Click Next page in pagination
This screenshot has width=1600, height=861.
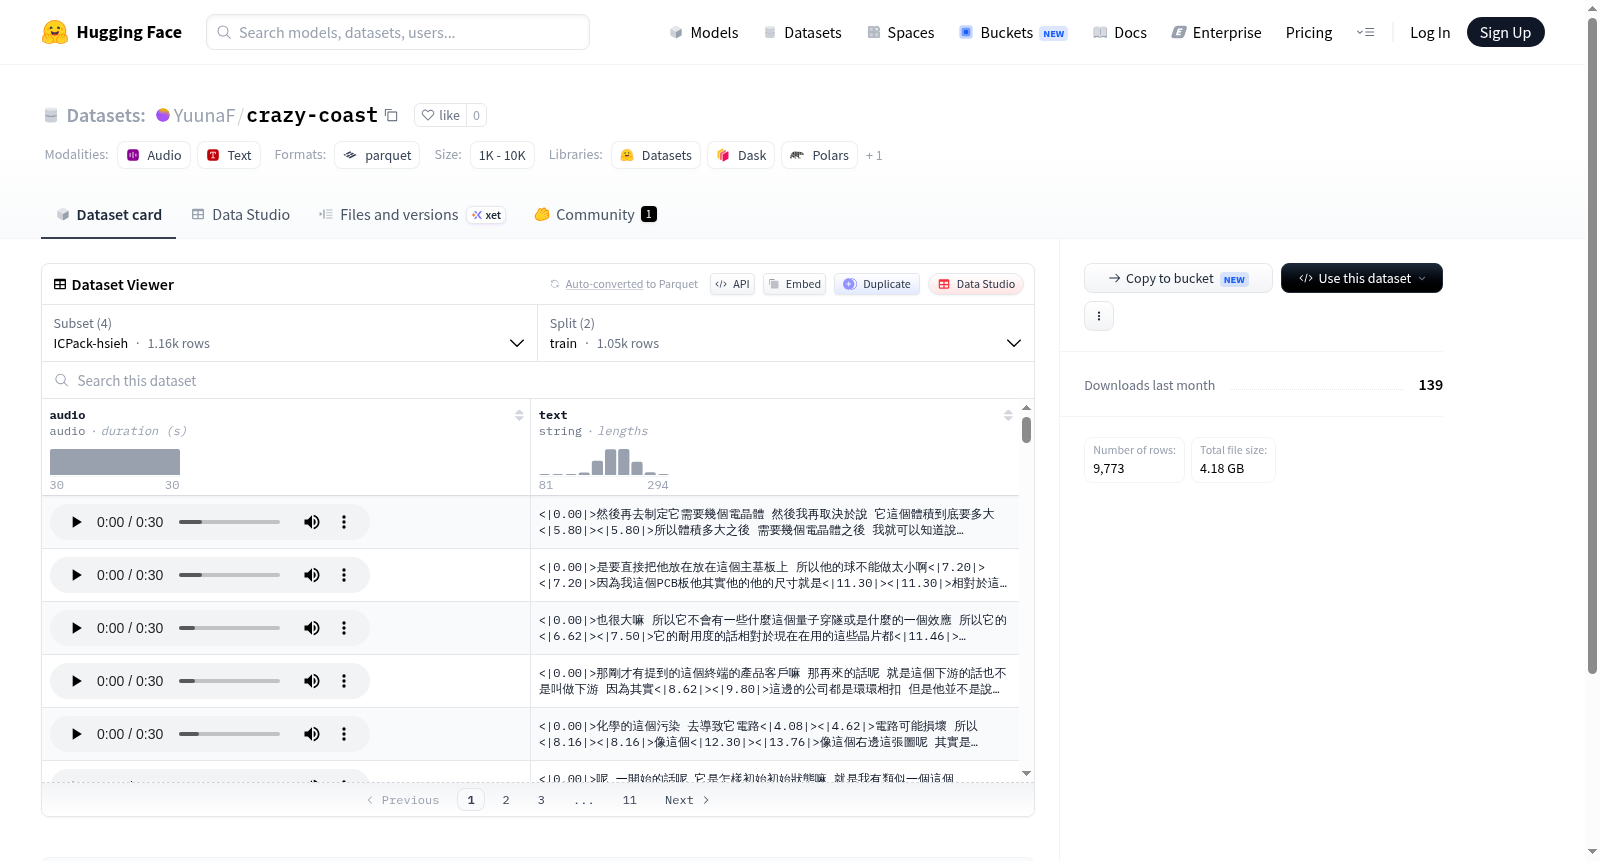[x=687, y=800]
